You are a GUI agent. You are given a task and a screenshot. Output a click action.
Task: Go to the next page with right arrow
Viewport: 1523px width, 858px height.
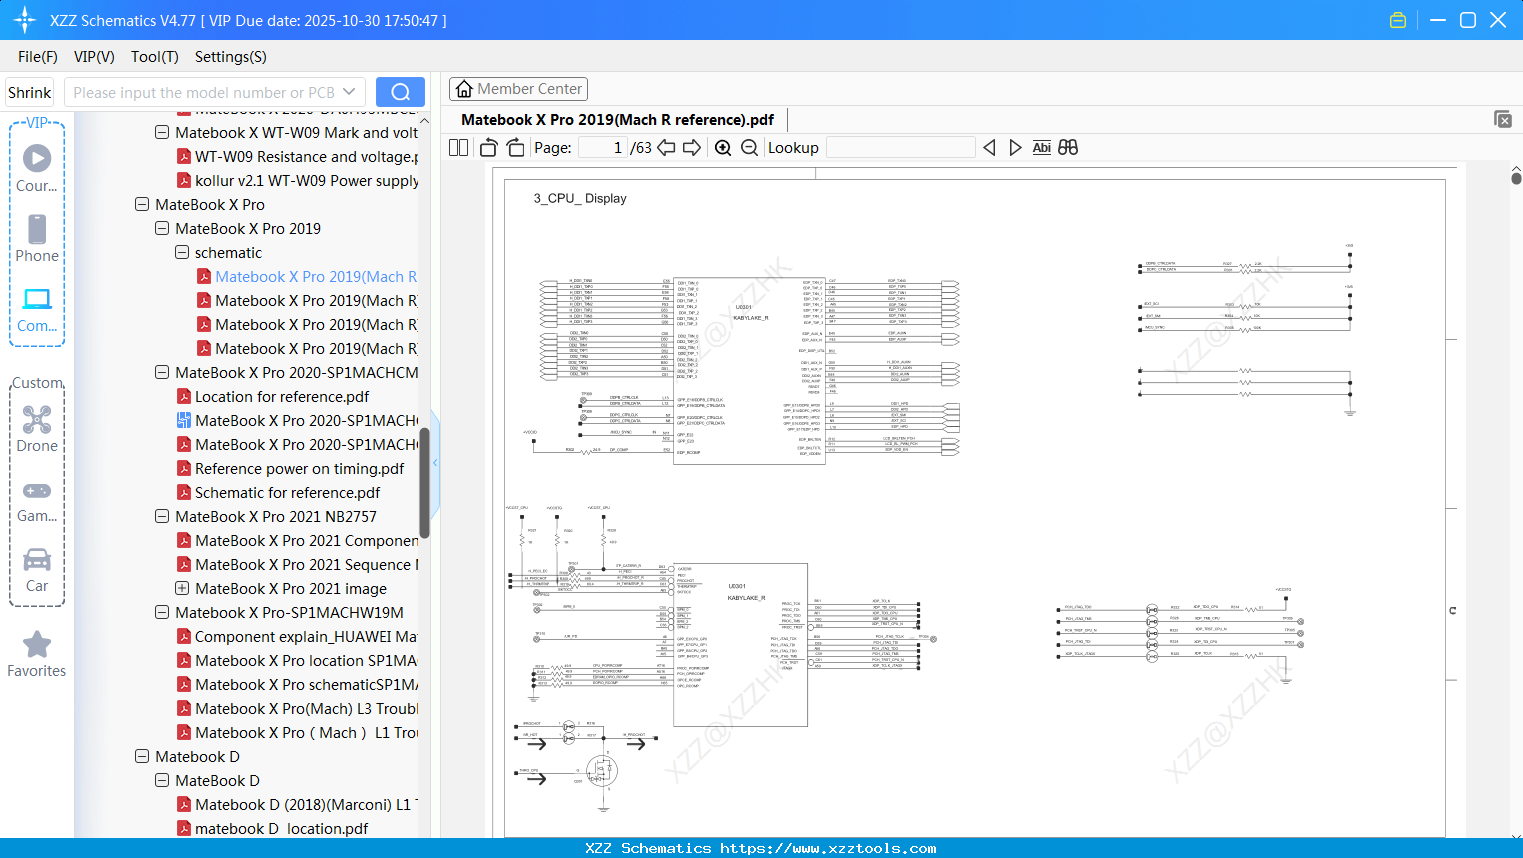(692, 148)
